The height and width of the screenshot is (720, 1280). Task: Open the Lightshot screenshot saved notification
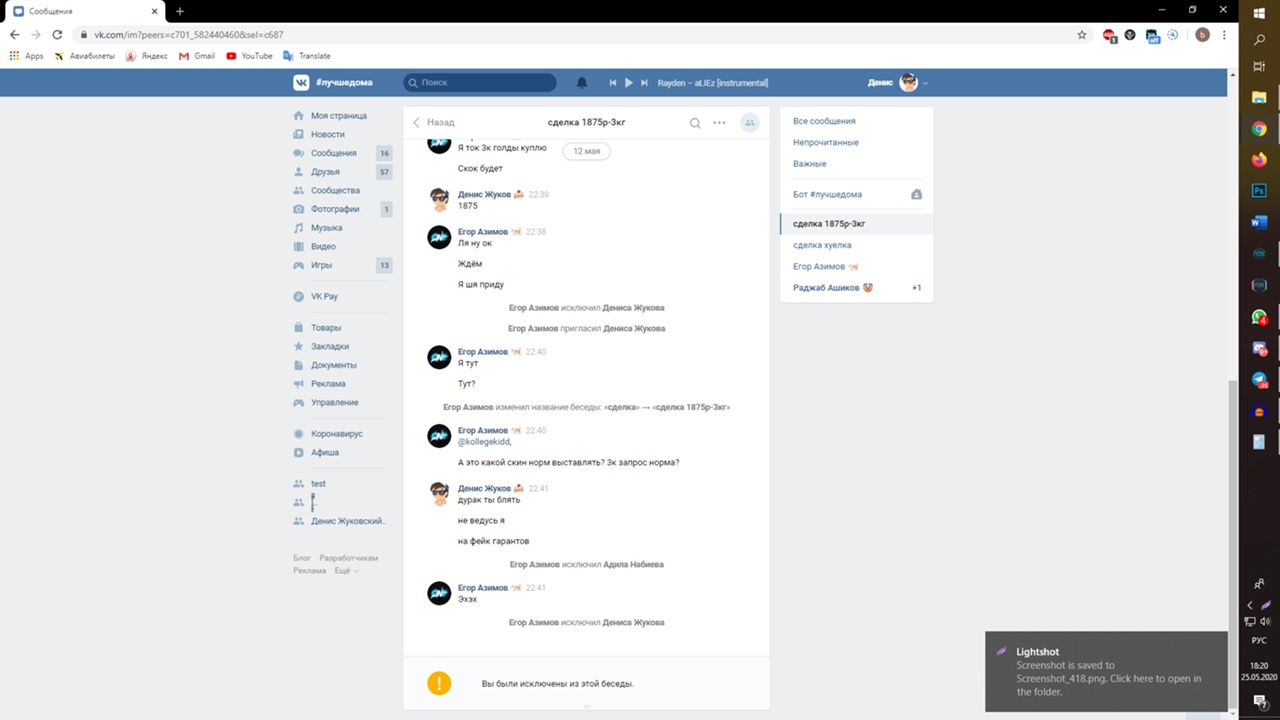click(1106, 671)
